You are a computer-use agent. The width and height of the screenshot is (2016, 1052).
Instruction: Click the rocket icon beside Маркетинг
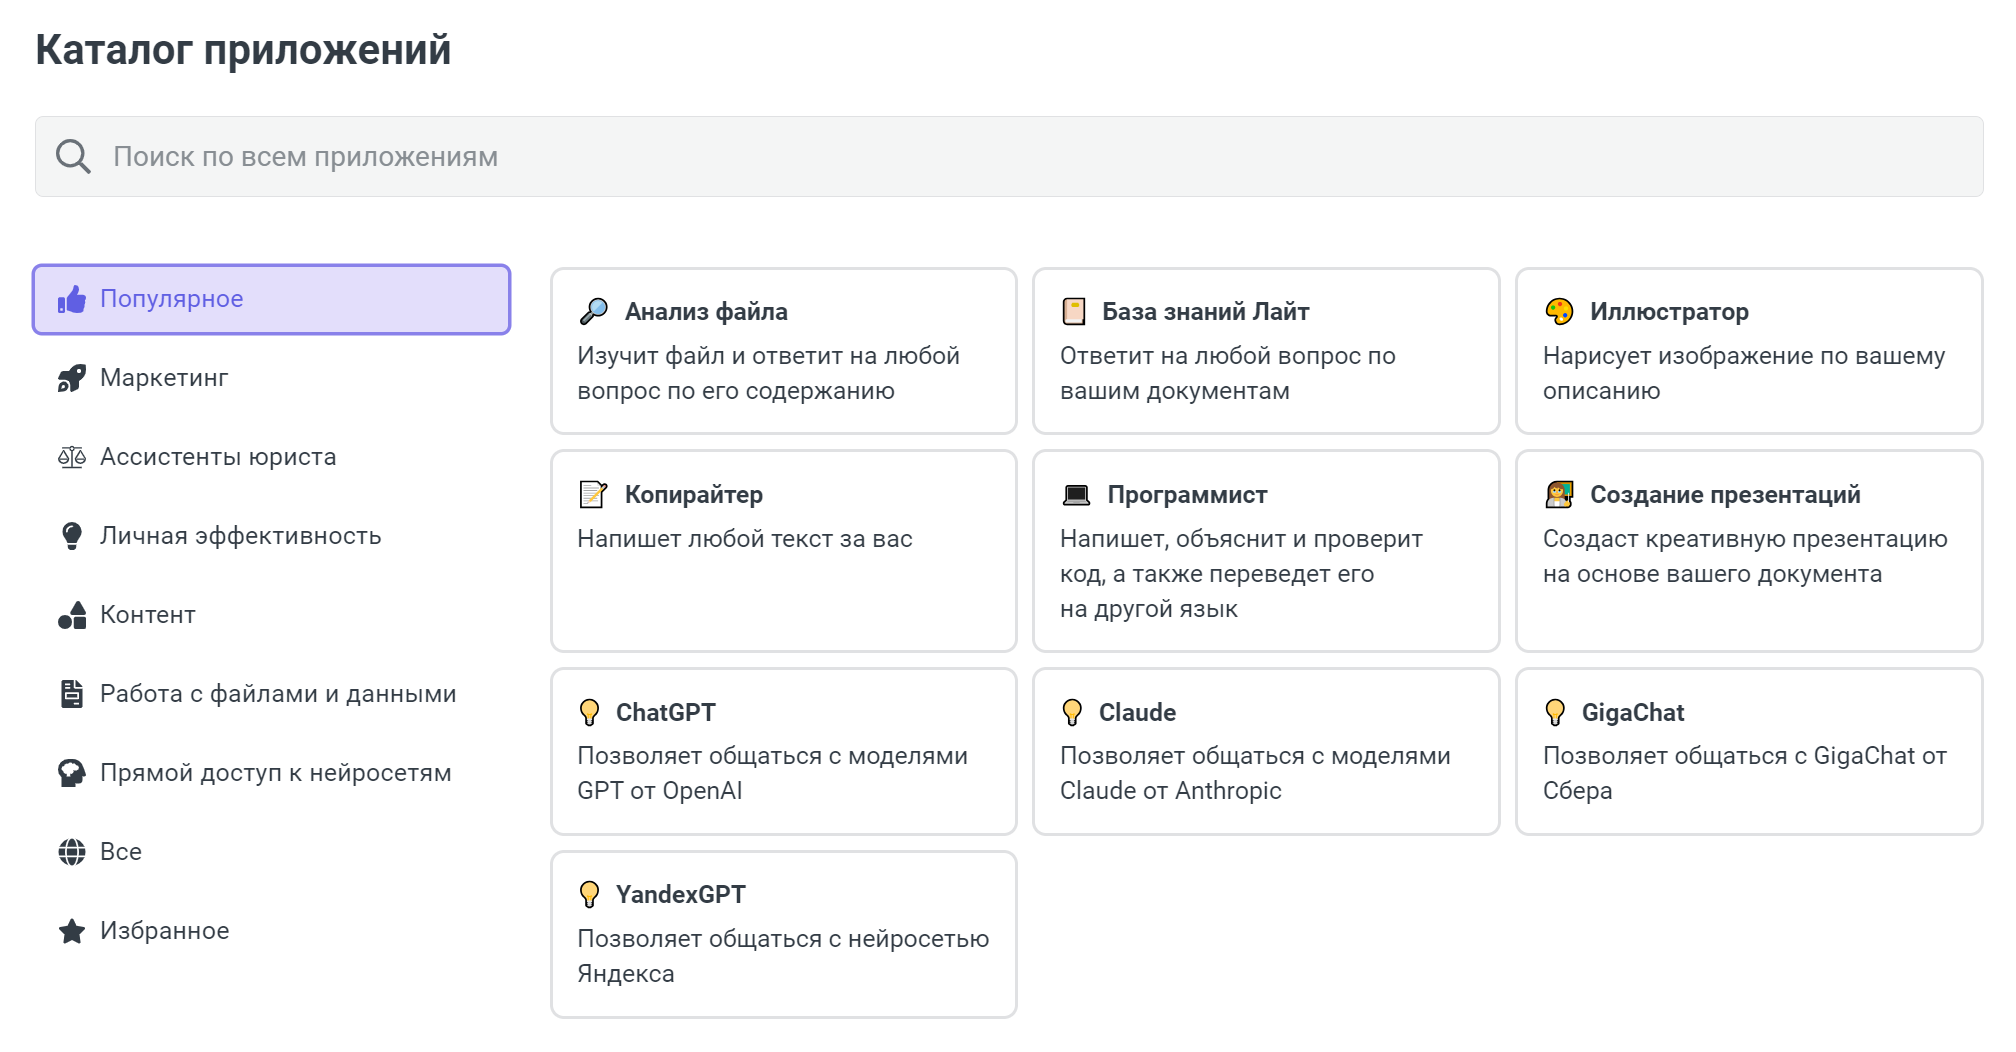(x=72, y=378)
